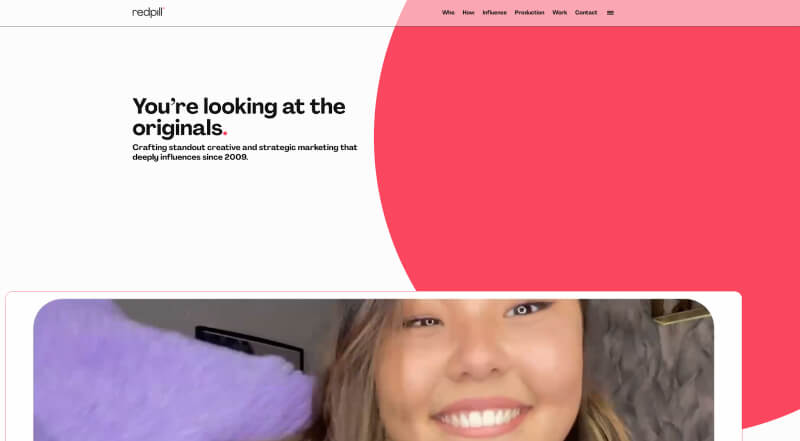Click the "Crafting standout creative" subtitle text
This screenshot has width=800, height=441.
[x=186, y=147]
